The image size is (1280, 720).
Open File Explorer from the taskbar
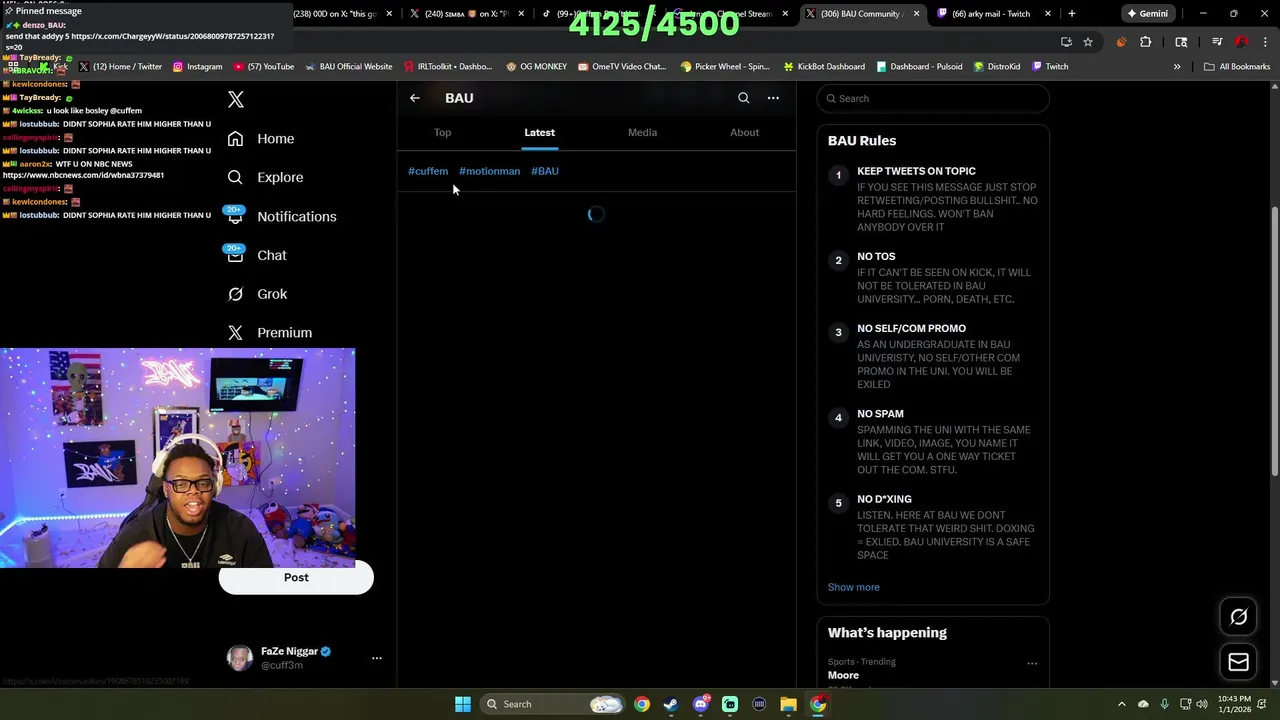pos(789,704)
